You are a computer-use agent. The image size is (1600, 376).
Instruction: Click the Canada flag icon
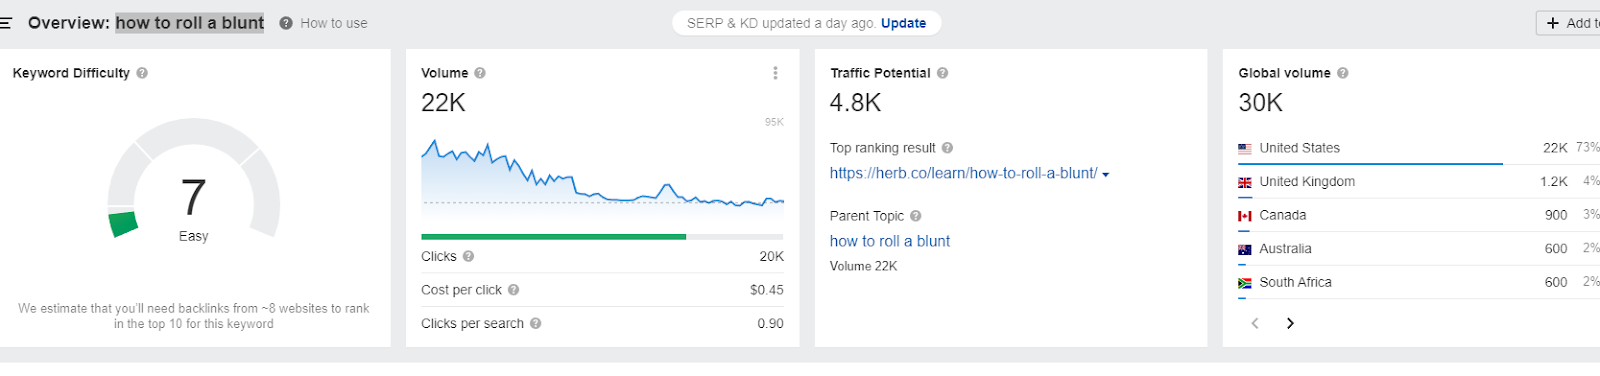(x=1245, y=215)
